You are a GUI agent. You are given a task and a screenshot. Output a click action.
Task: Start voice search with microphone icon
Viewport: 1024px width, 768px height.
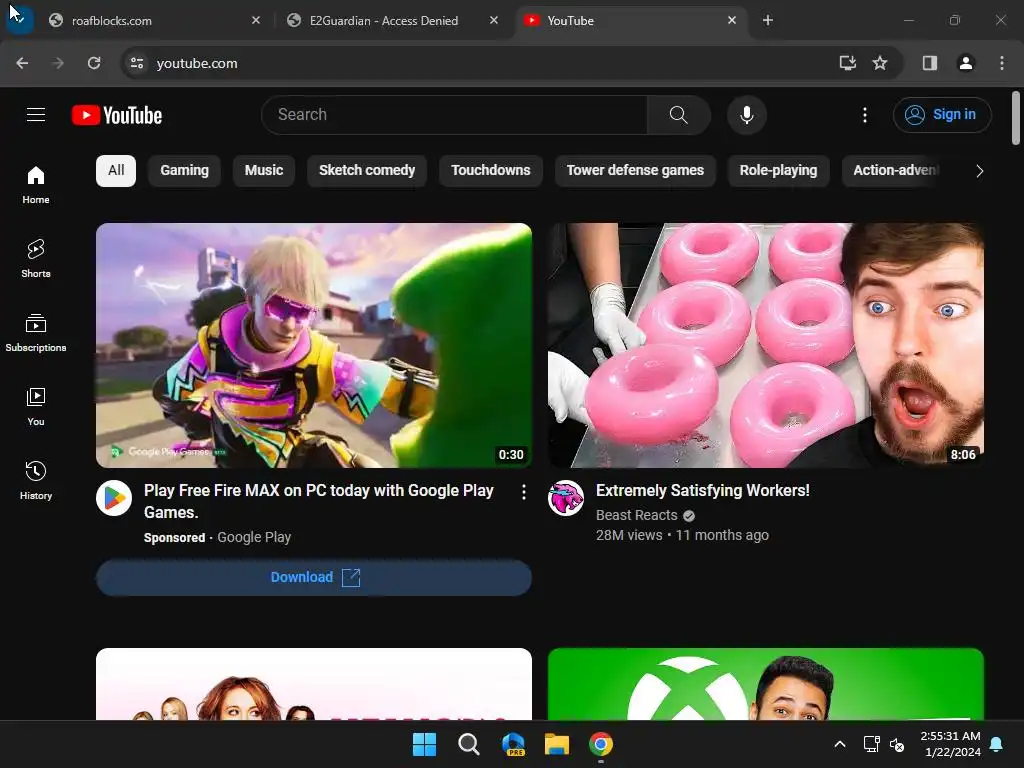pyautogui.click(x=746, y=115)
